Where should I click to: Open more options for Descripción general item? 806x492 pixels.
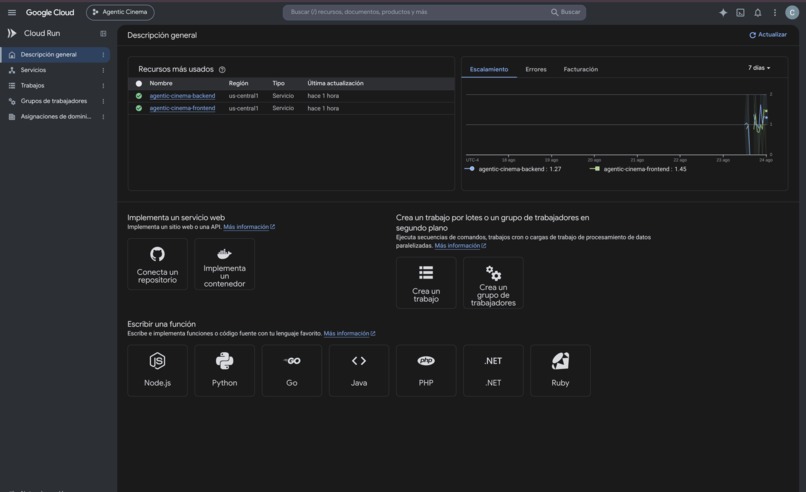click(103, 54)
